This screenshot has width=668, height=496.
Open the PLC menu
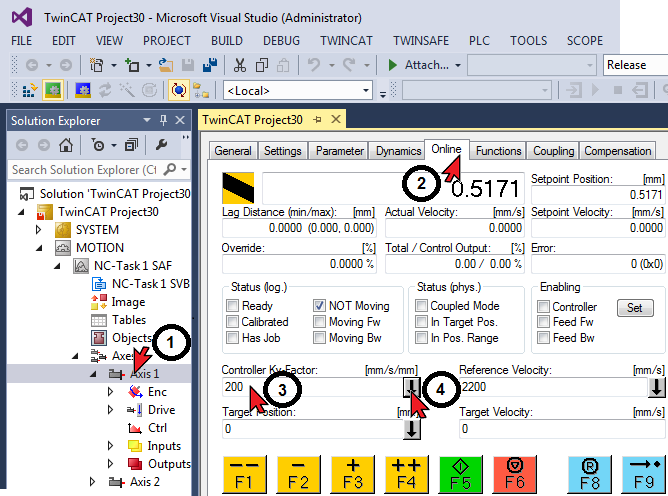[479, 40]
